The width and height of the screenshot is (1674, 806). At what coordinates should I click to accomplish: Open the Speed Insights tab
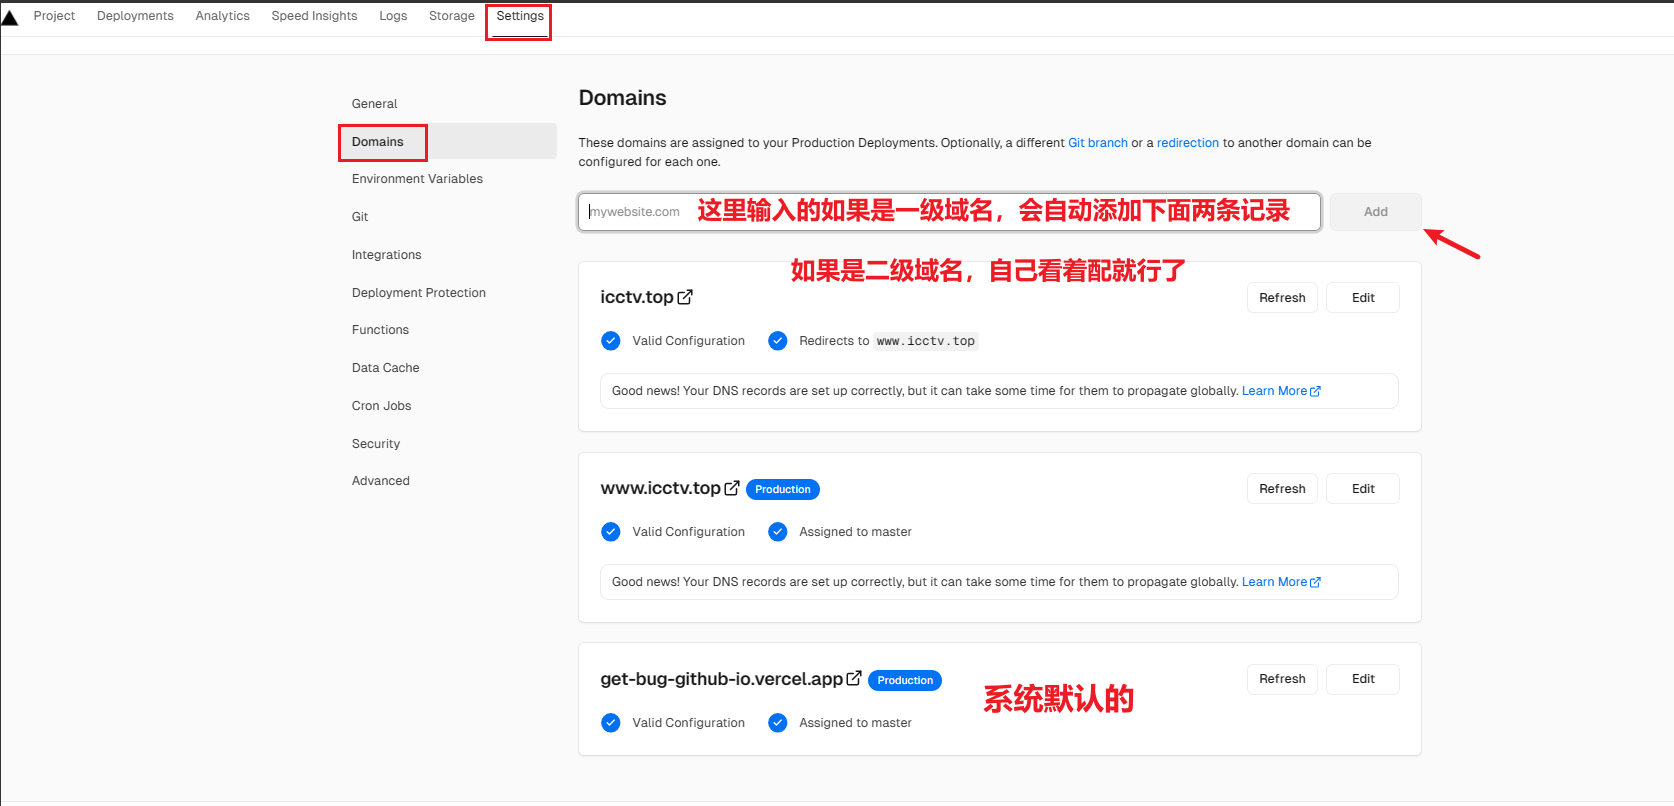click(x=314, y=16)
